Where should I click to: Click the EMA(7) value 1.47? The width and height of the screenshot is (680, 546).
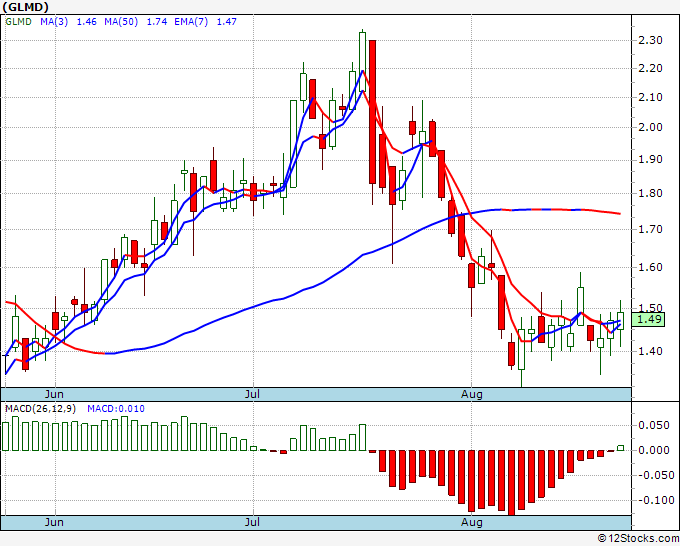[226, 22]
